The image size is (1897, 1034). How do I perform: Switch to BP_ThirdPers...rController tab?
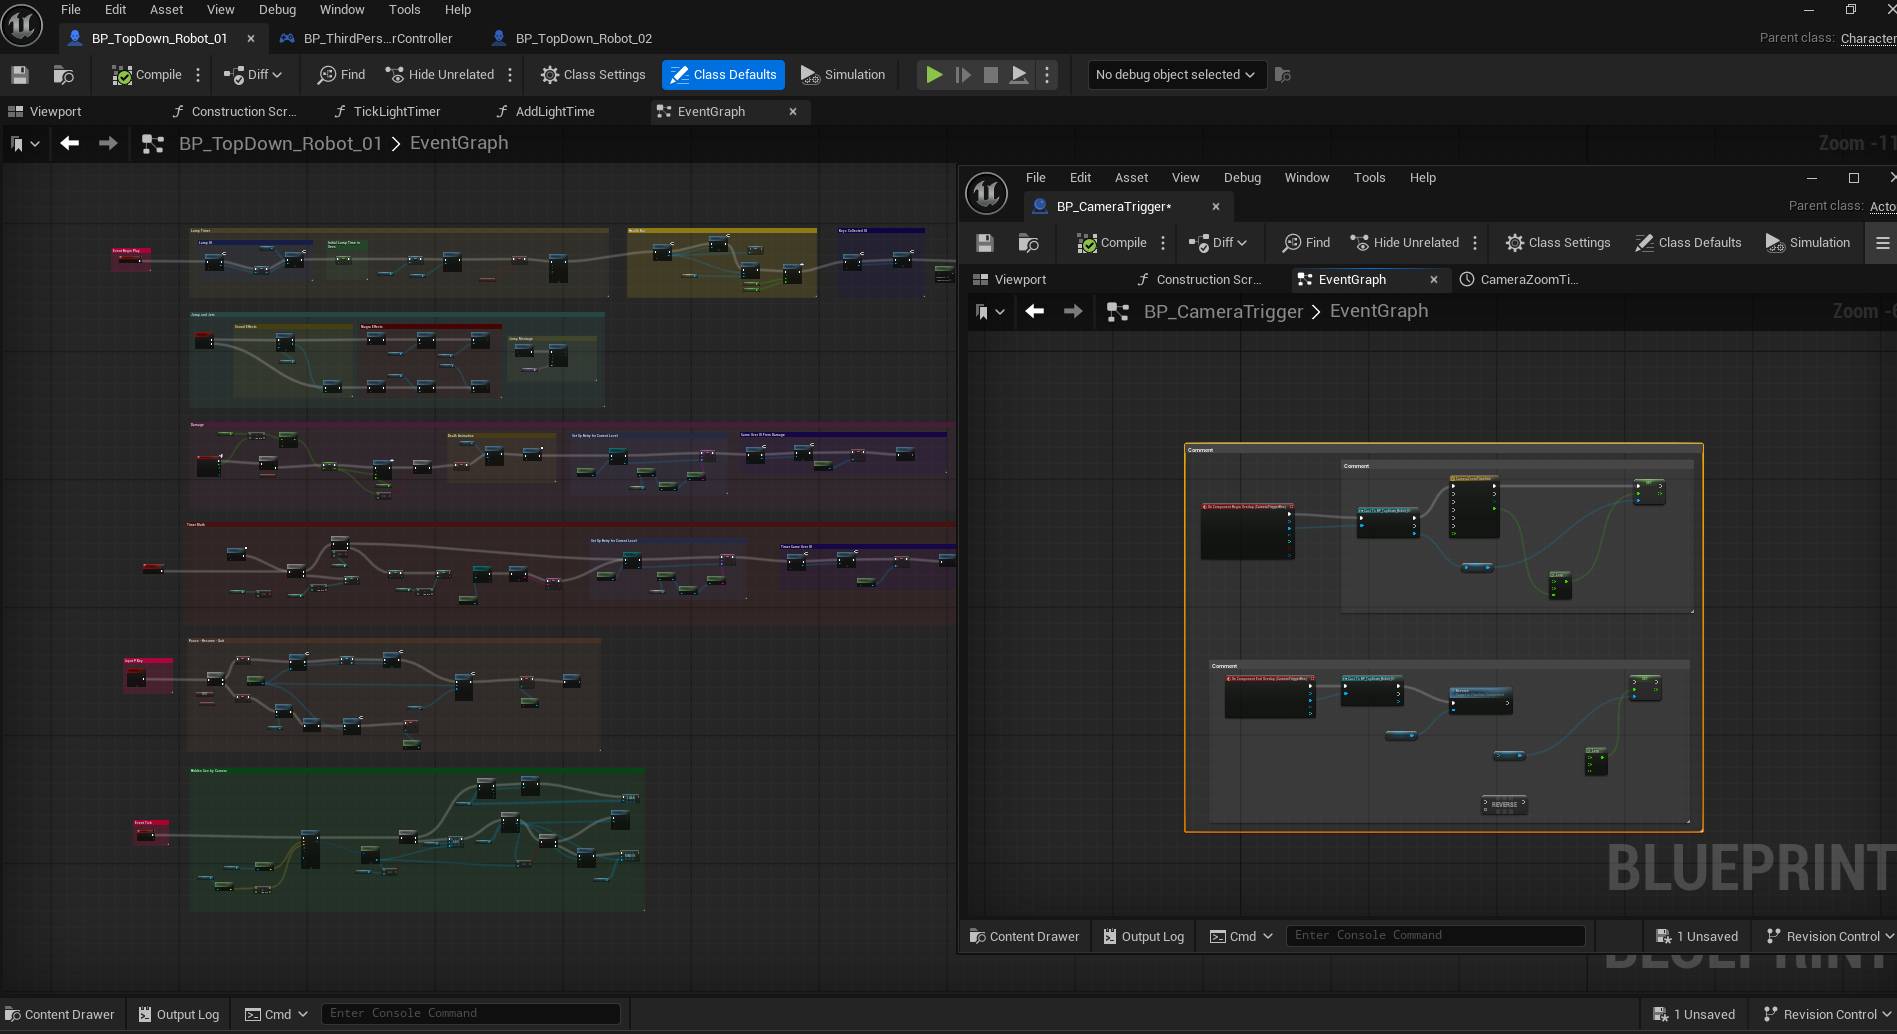(x=378, y=38)
